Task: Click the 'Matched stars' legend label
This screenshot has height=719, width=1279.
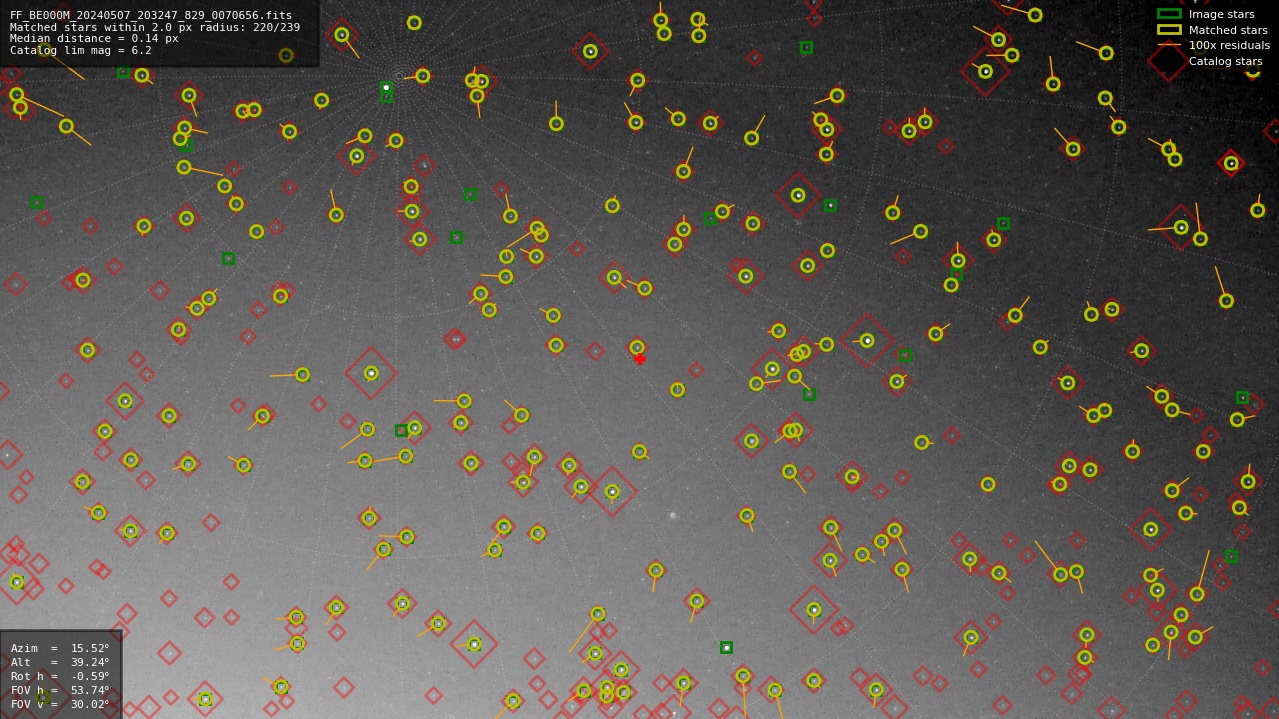Action: tap(1228, 30)
